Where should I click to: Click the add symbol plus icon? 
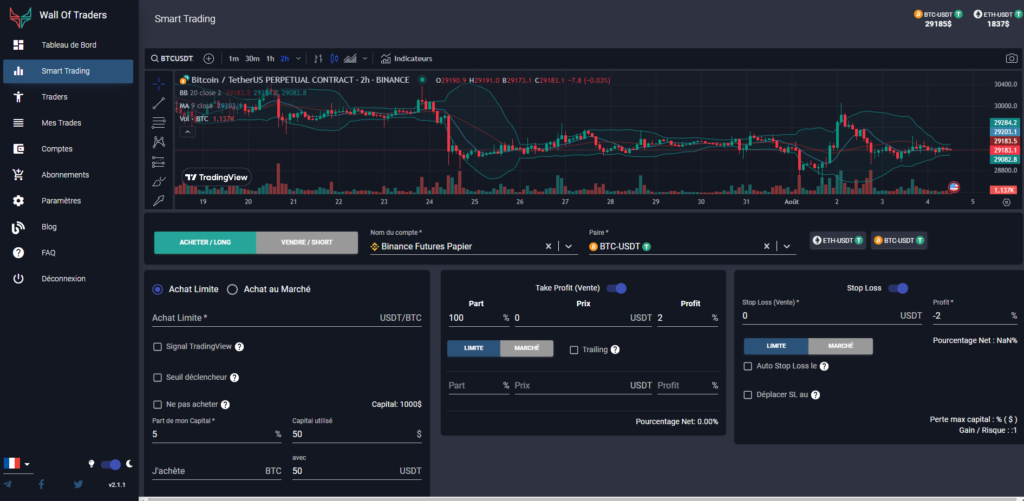208,59
